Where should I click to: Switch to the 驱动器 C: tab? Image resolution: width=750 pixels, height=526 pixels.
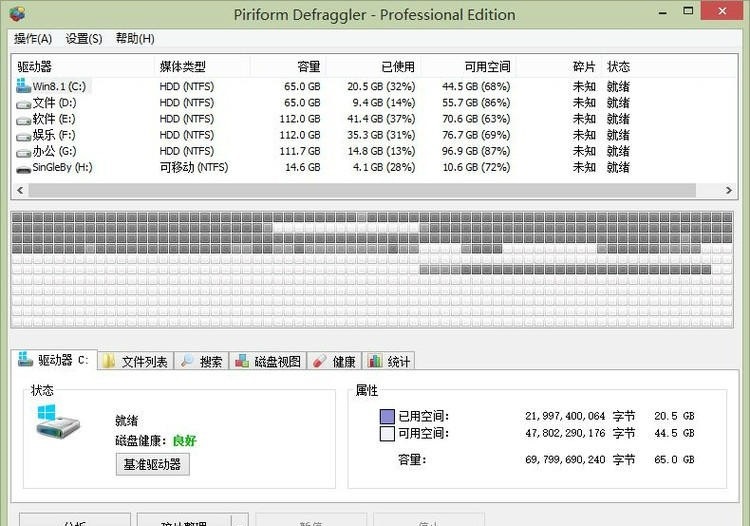pos(54,360)
